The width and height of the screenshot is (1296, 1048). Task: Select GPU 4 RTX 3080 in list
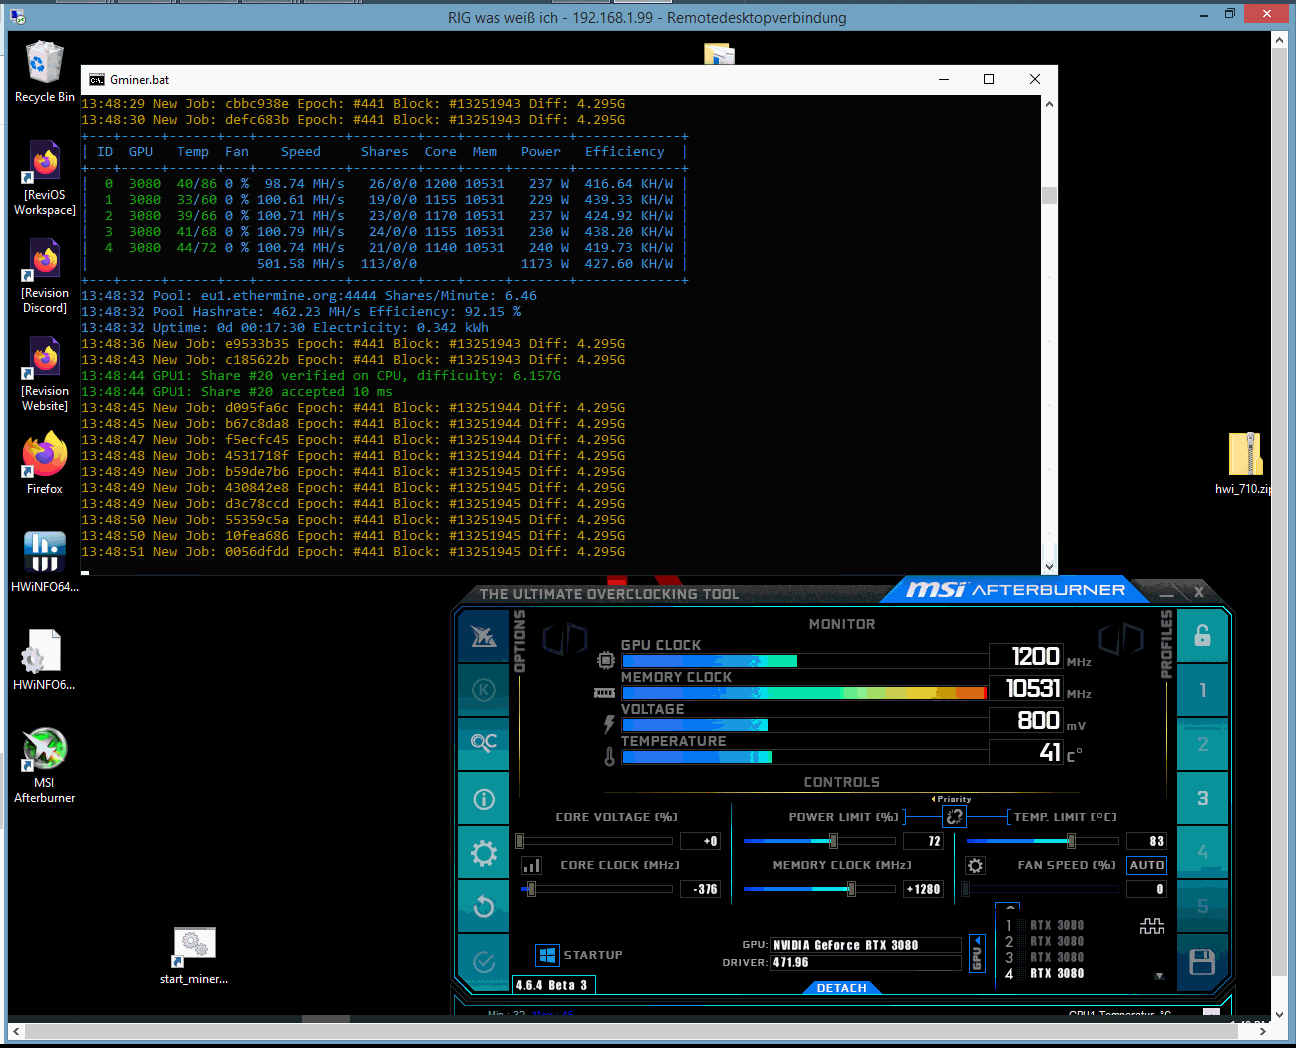click(x=1045, y=974)
